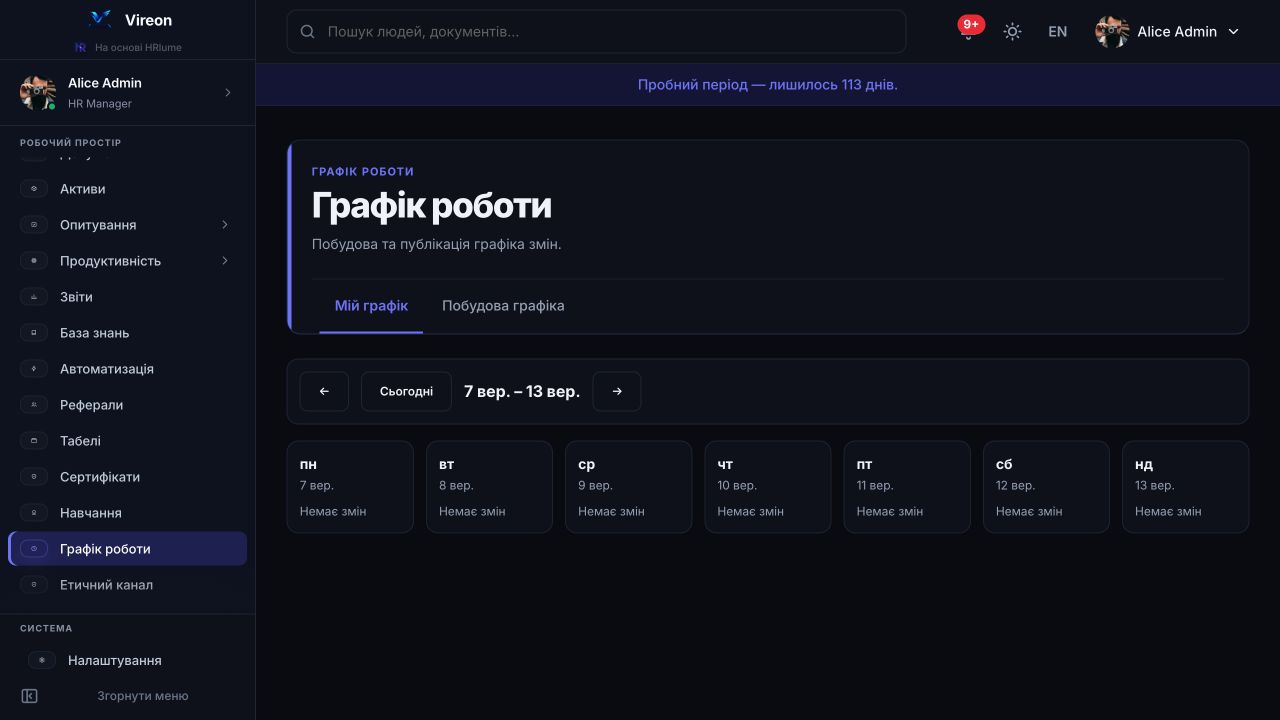This screenshot has height=720, width=1280.
Task: Go to previous week with left arrow
Action: click(x=324, y=392)
